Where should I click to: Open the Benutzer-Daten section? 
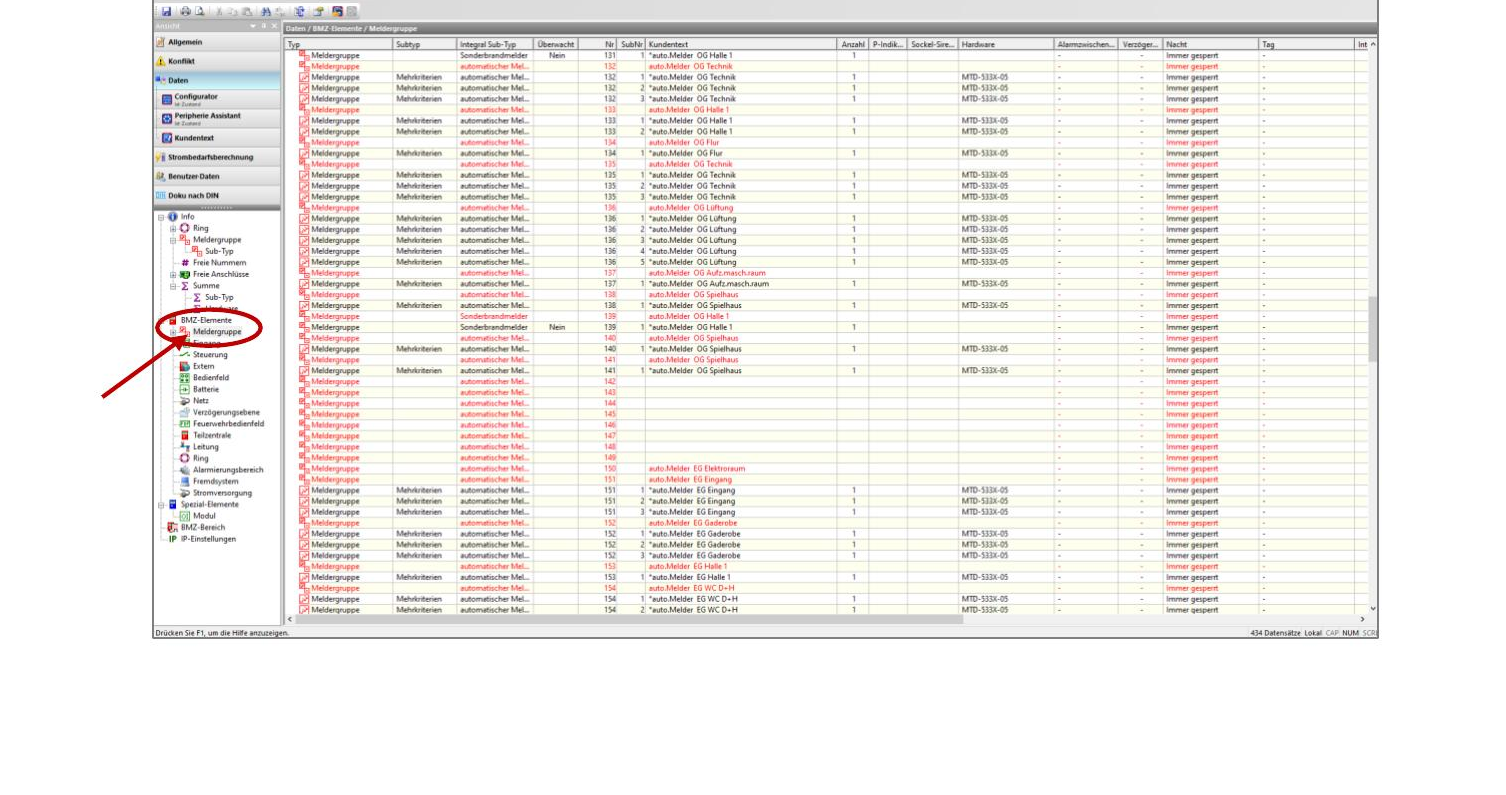(217, 176)
